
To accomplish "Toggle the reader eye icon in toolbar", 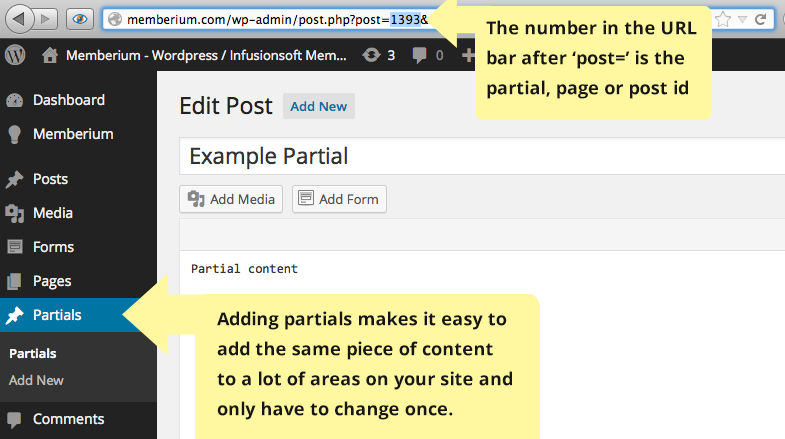I will tap(80, 19).
